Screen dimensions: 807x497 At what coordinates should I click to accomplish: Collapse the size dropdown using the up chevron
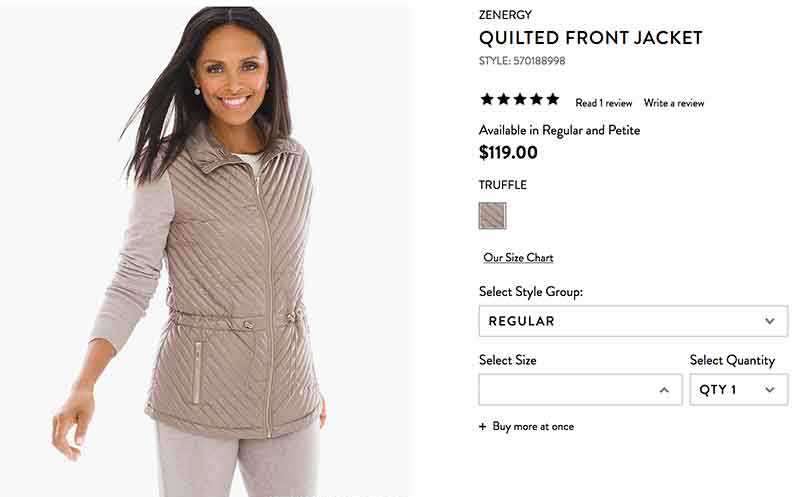click(x=664, y=390)
